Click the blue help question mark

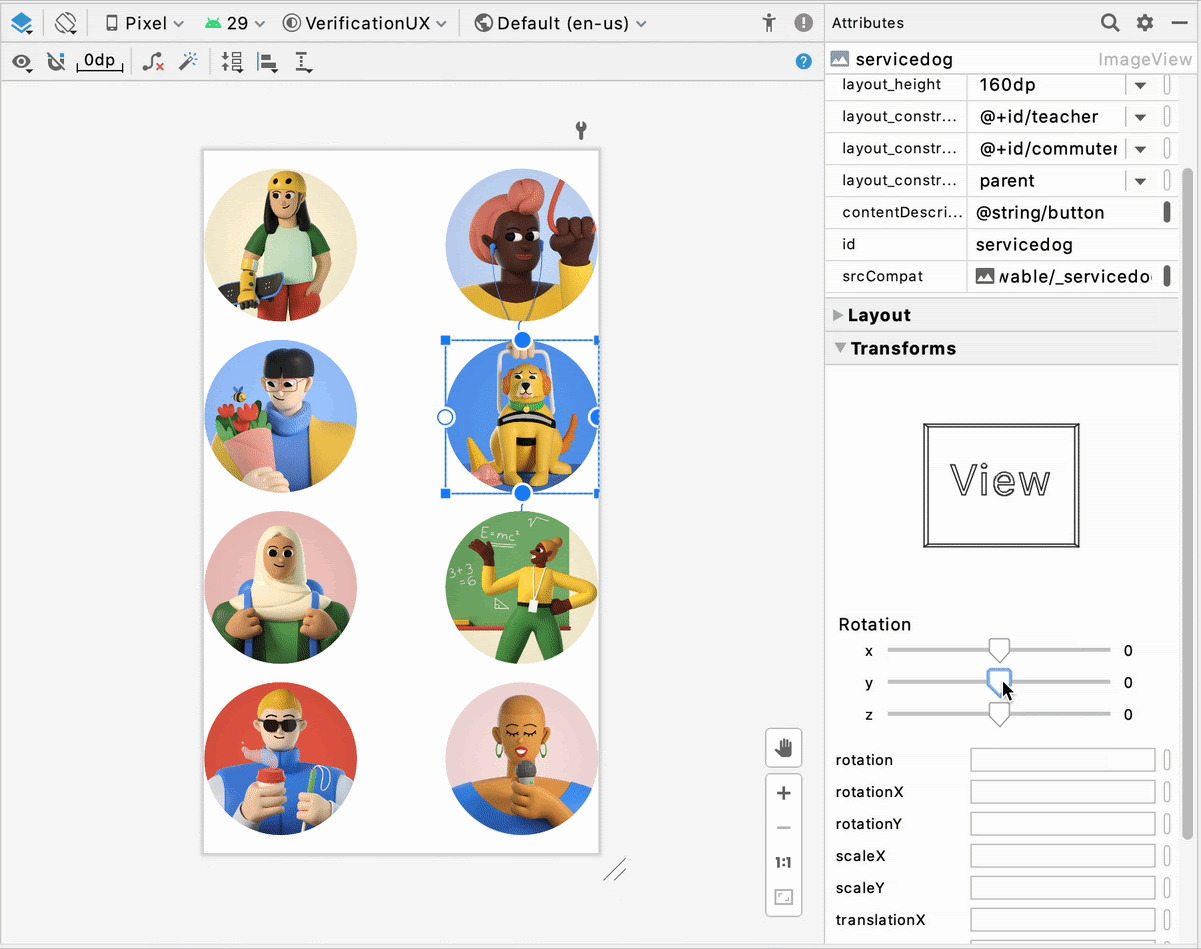pos(803,62)
